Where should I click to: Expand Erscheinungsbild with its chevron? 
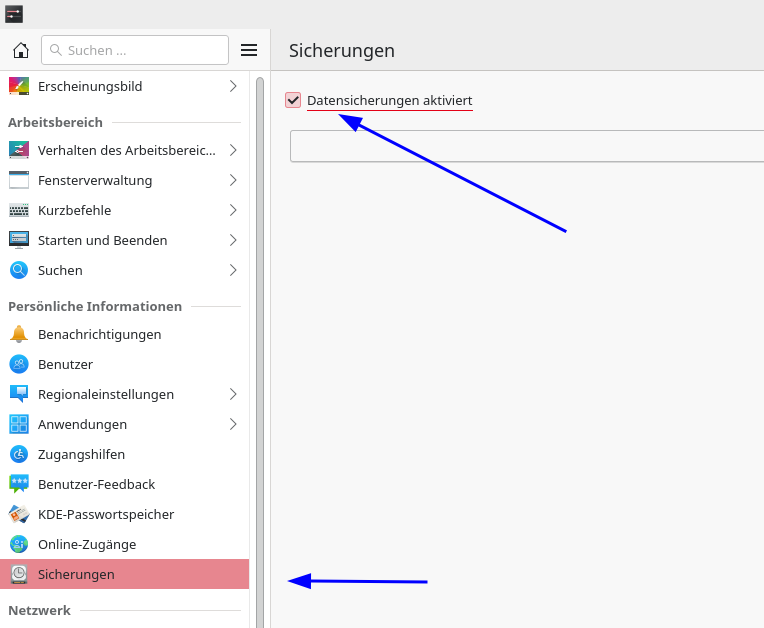[x=233, y=86]
